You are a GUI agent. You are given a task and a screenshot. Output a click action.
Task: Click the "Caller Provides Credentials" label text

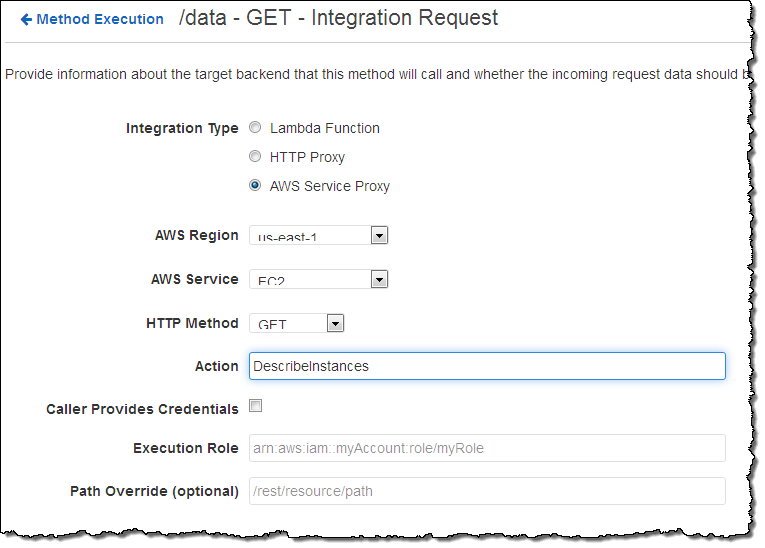pos(142,409)
